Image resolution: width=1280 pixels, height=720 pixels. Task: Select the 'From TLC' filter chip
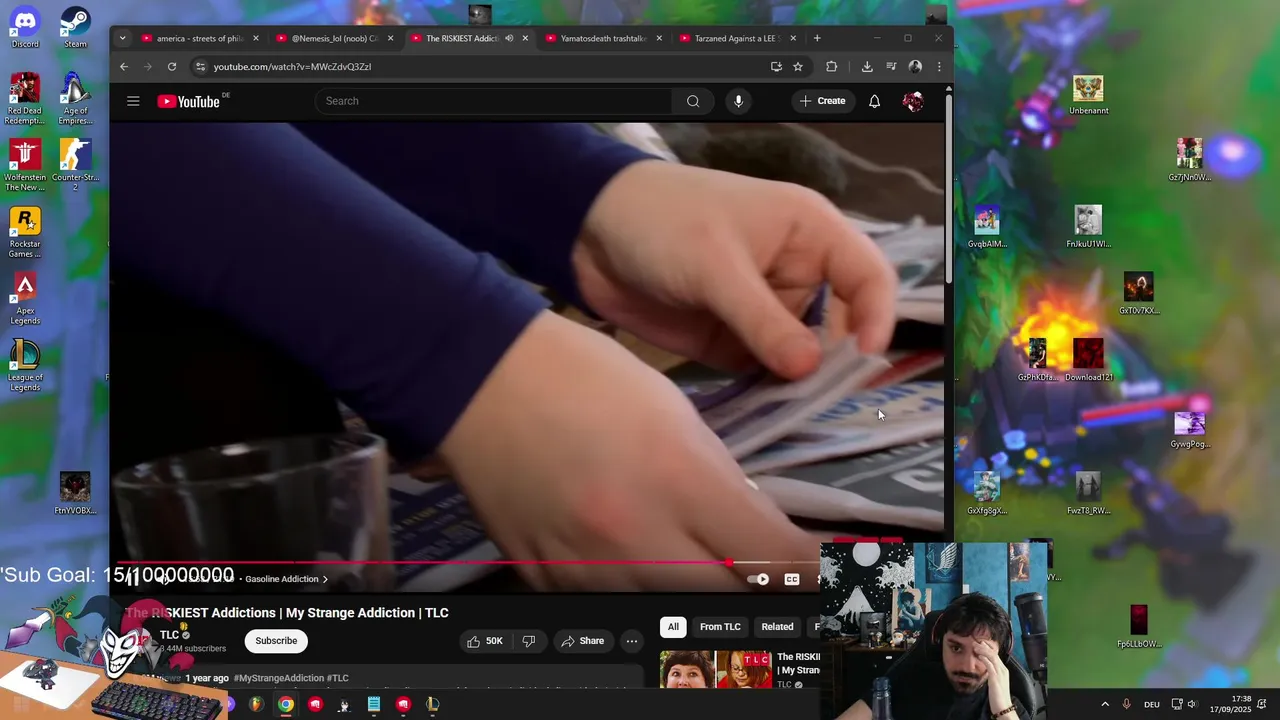click(x=720, y=627)
